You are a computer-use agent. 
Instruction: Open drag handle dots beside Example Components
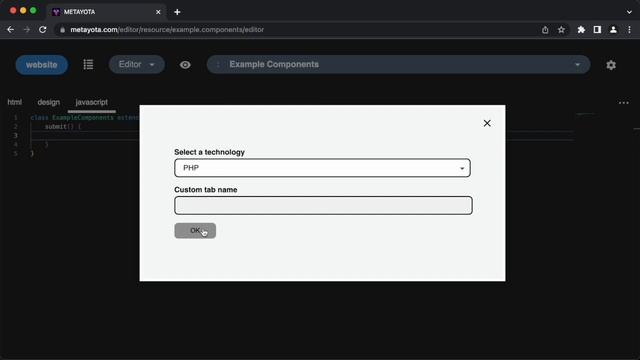[218, 64]
